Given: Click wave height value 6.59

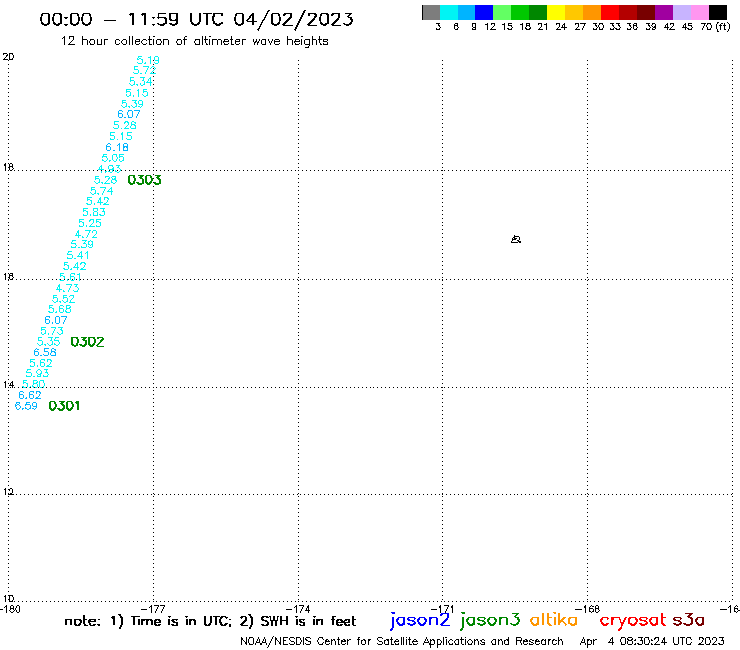Looking at the screenshot, I should [26, 406].
